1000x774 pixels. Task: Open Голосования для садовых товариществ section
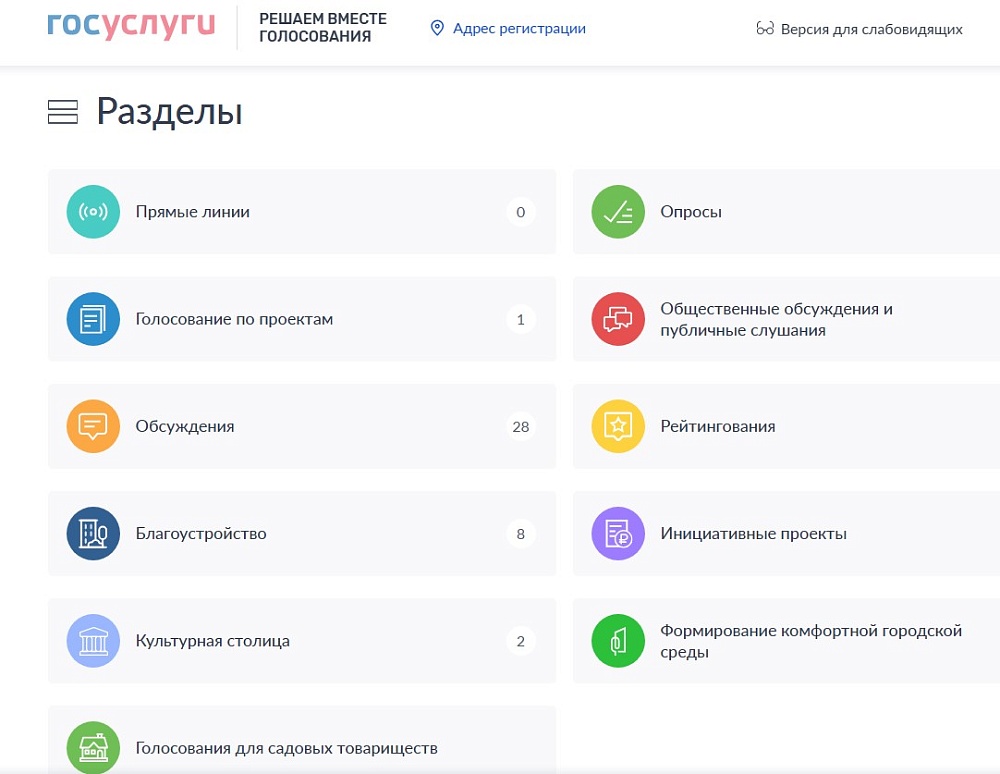click(287, 747)
